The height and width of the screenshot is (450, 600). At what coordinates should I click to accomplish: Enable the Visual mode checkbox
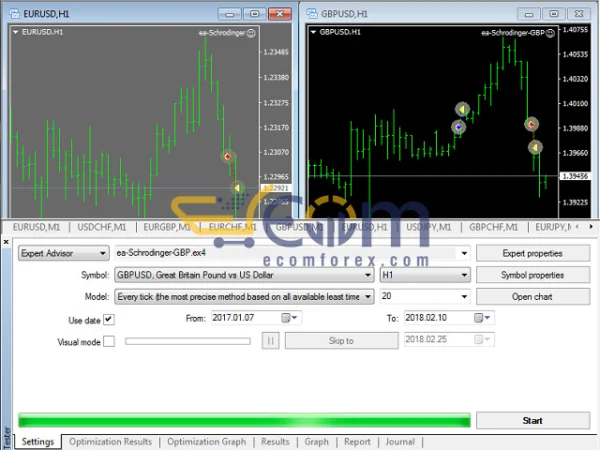click(109, 341)
